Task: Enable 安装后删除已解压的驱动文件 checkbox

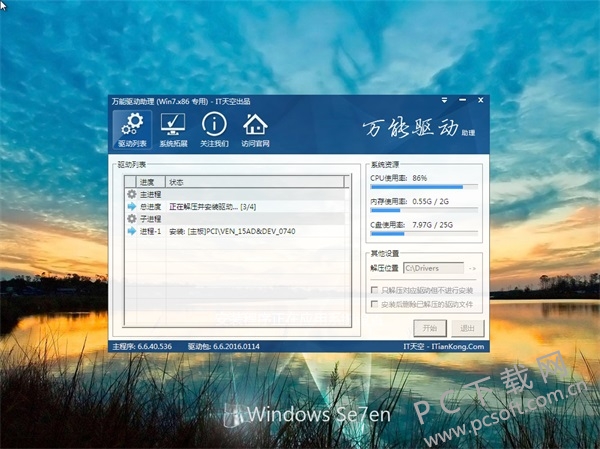Action: tap(374, 304)
